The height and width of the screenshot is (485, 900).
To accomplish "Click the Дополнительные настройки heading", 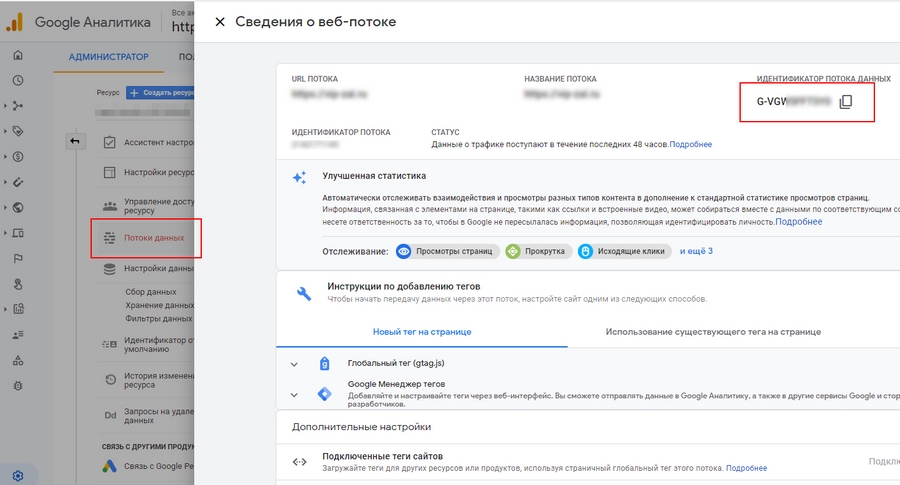I will [x=361, y=427].
